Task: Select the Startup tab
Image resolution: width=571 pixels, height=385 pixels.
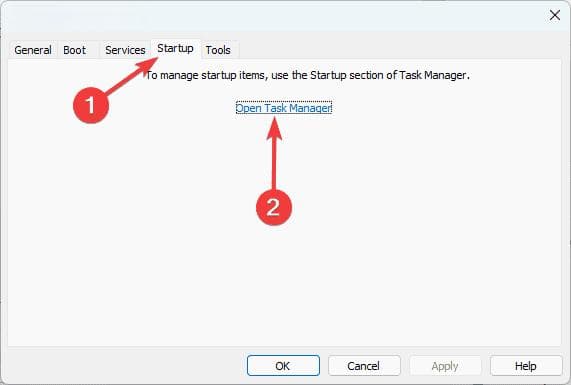Action: pyautogui.click(x=176, y=48)
